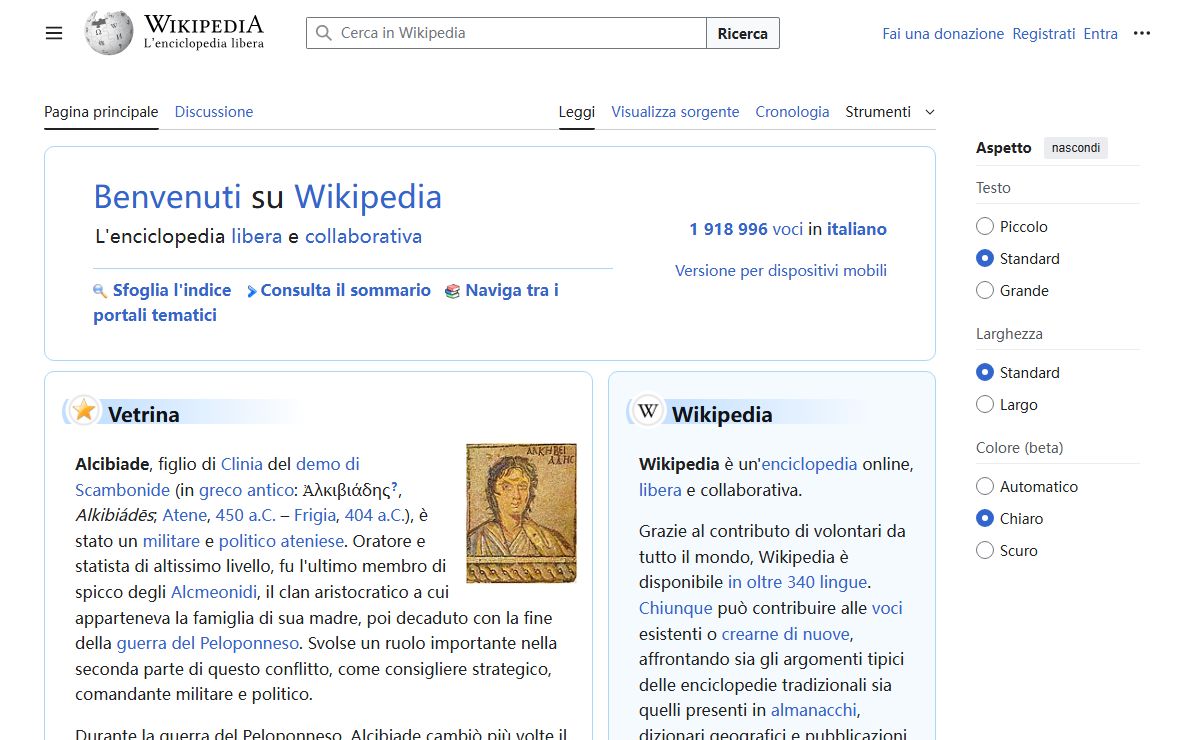This screenshot has height=740, width=1200.
Task: Open the Pagina principale tab
Action: [x=101, y=112]
